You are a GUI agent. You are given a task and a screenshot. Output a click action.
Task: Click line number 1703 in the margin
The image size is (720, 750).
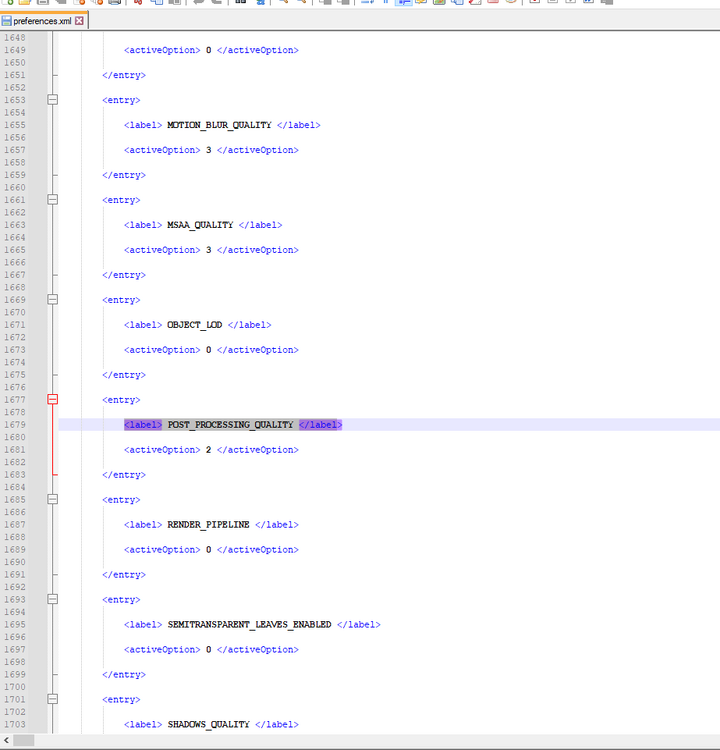click(15, 724)
